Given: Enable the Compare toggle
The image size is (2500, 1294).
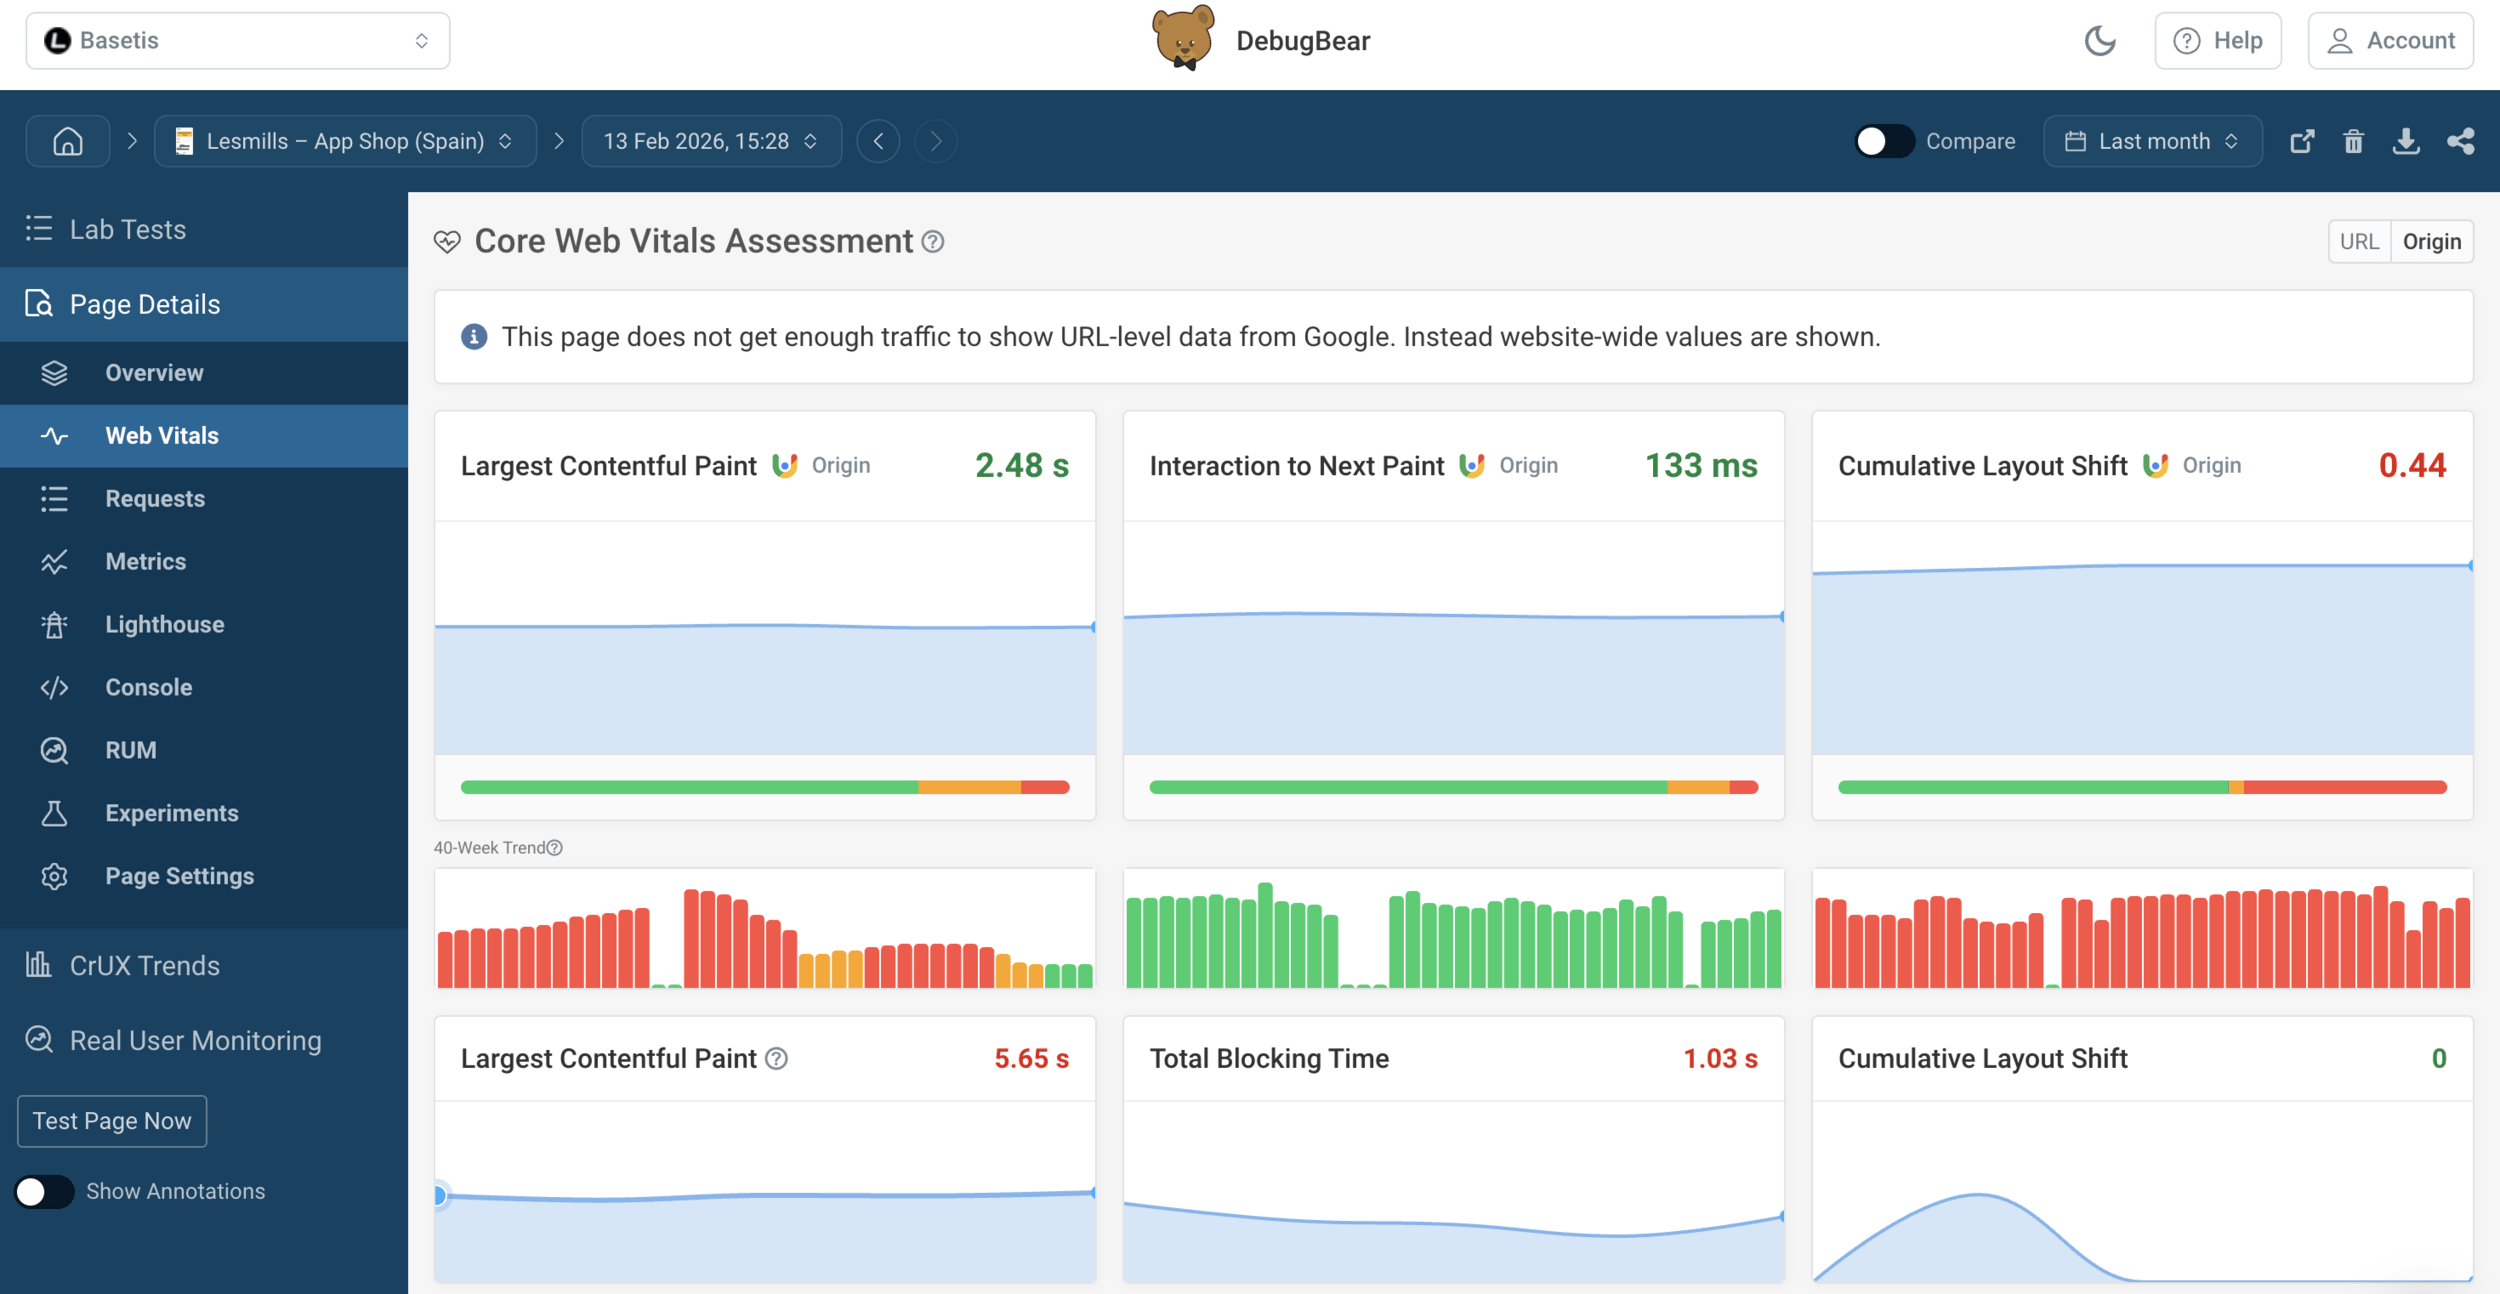Looking at the screenshot, I should (1883, 141).
